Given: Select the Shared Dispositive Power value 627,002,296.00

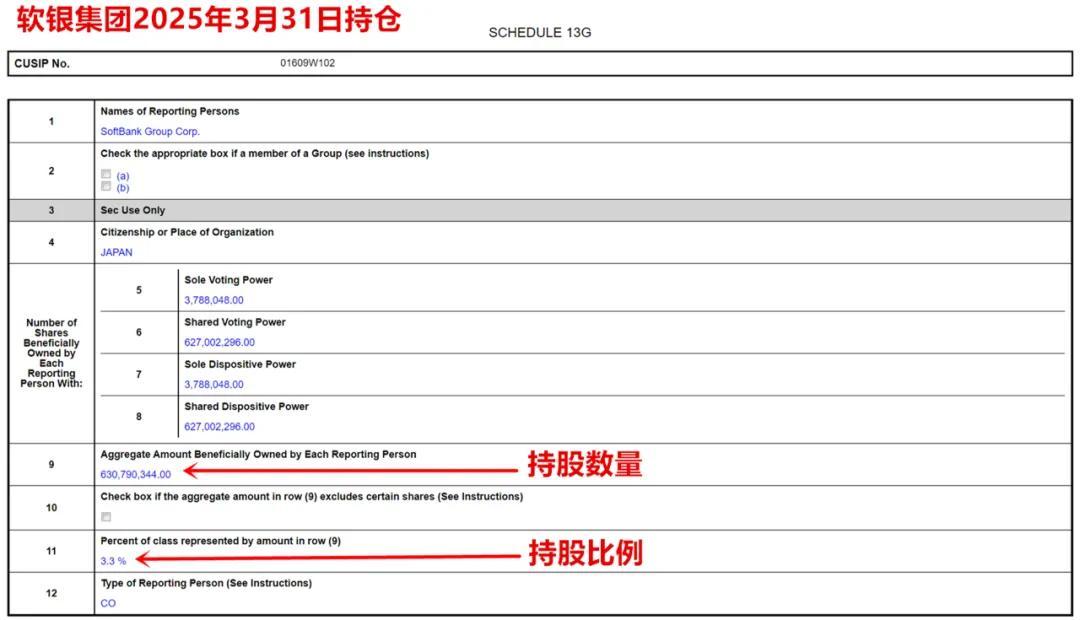Looking at the screenshot, I should [219, 426].
